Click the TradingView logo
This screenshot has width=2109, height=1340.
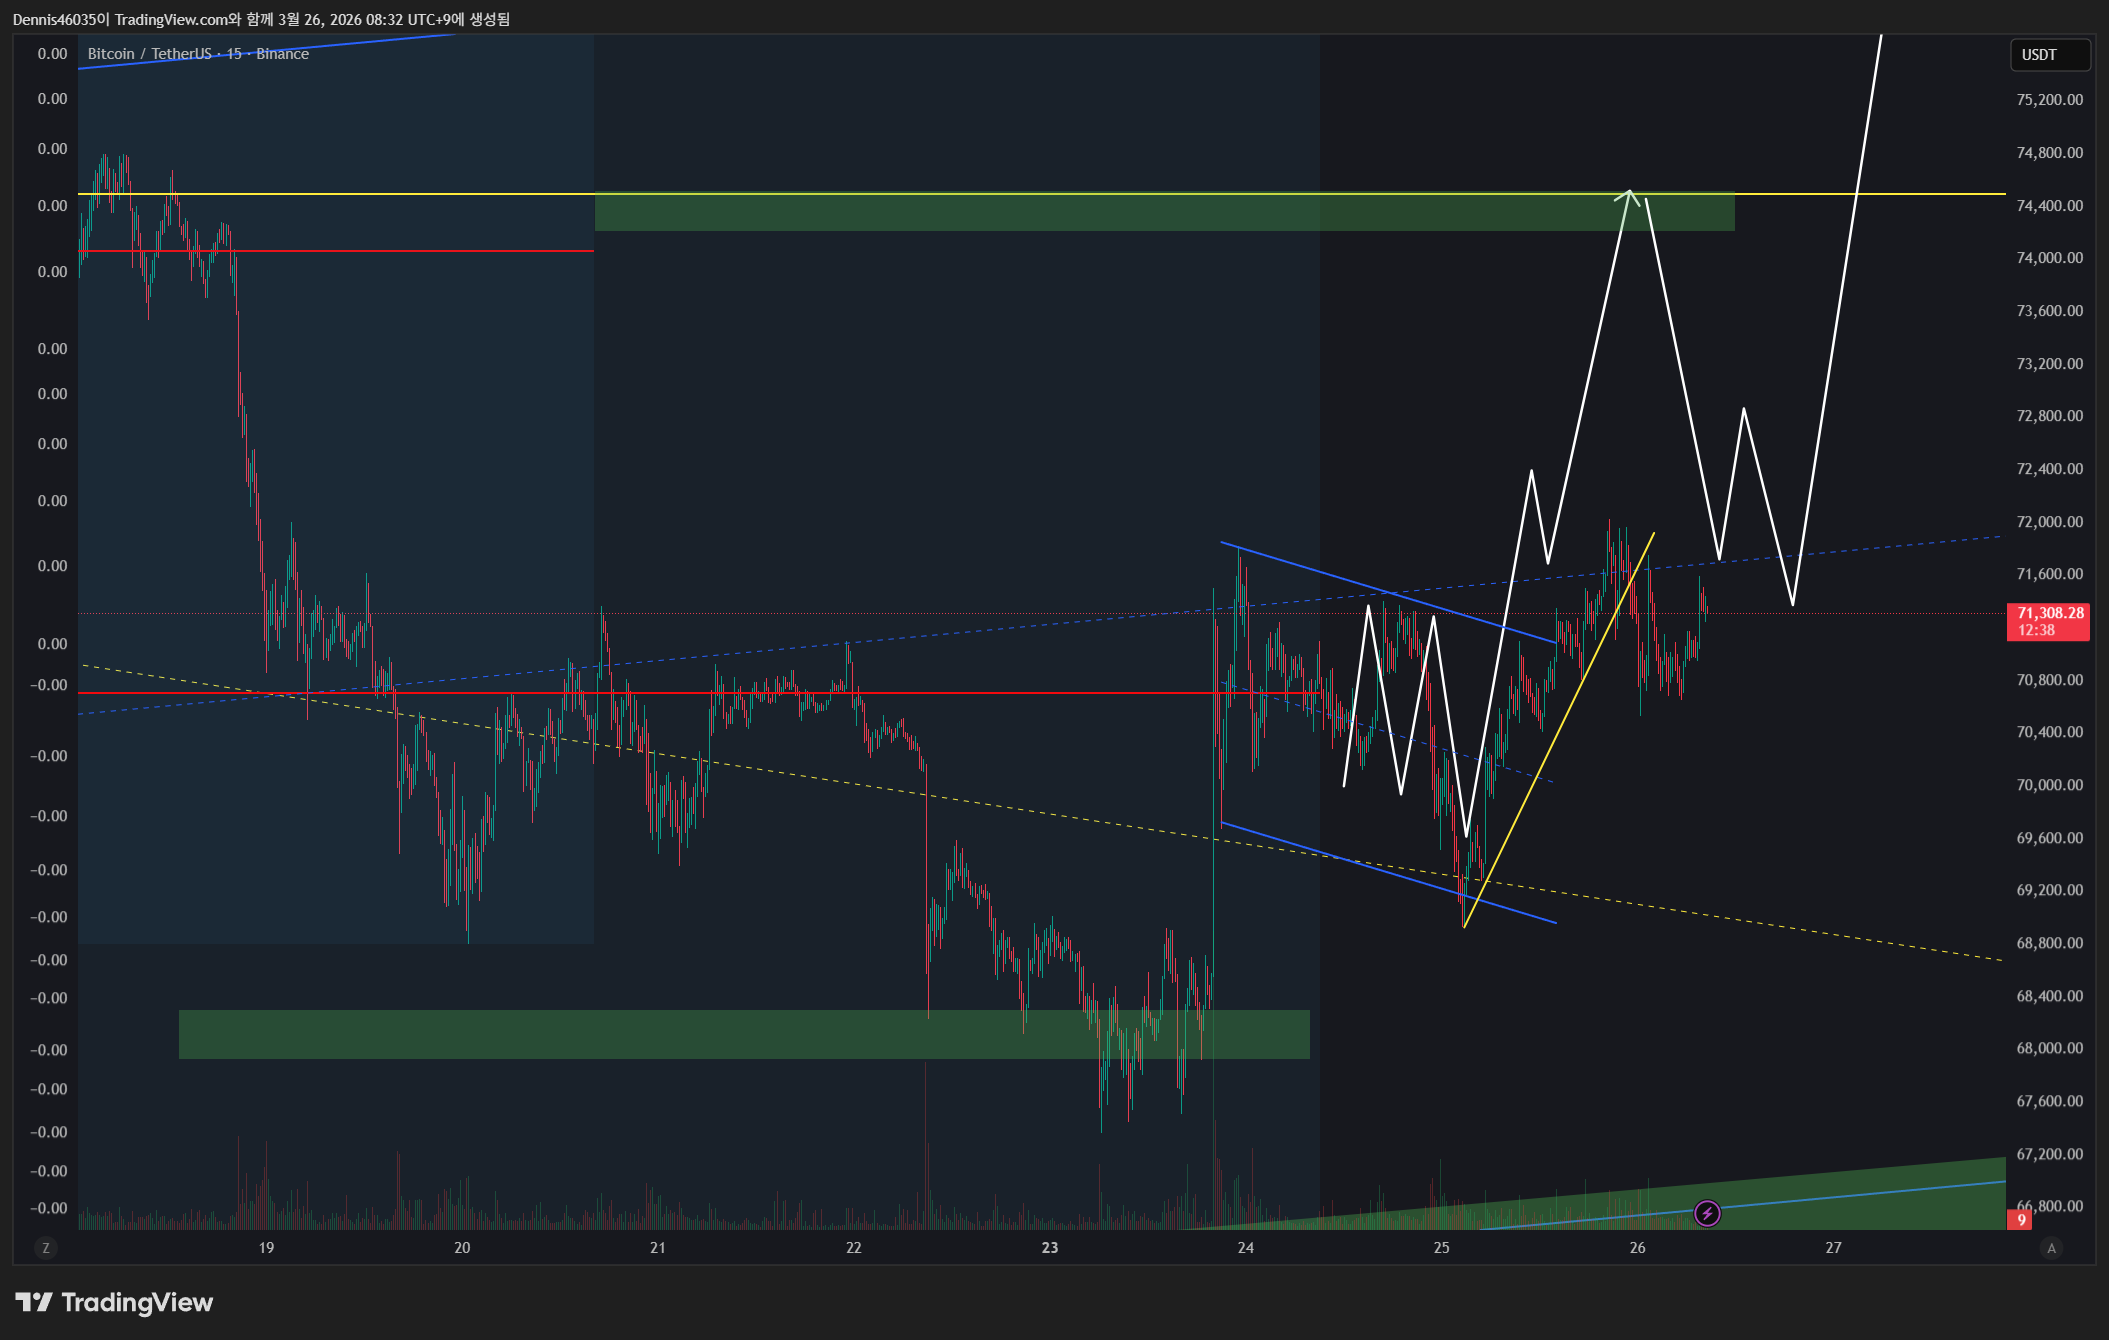pyautogui.click(x=114, y=1302)
